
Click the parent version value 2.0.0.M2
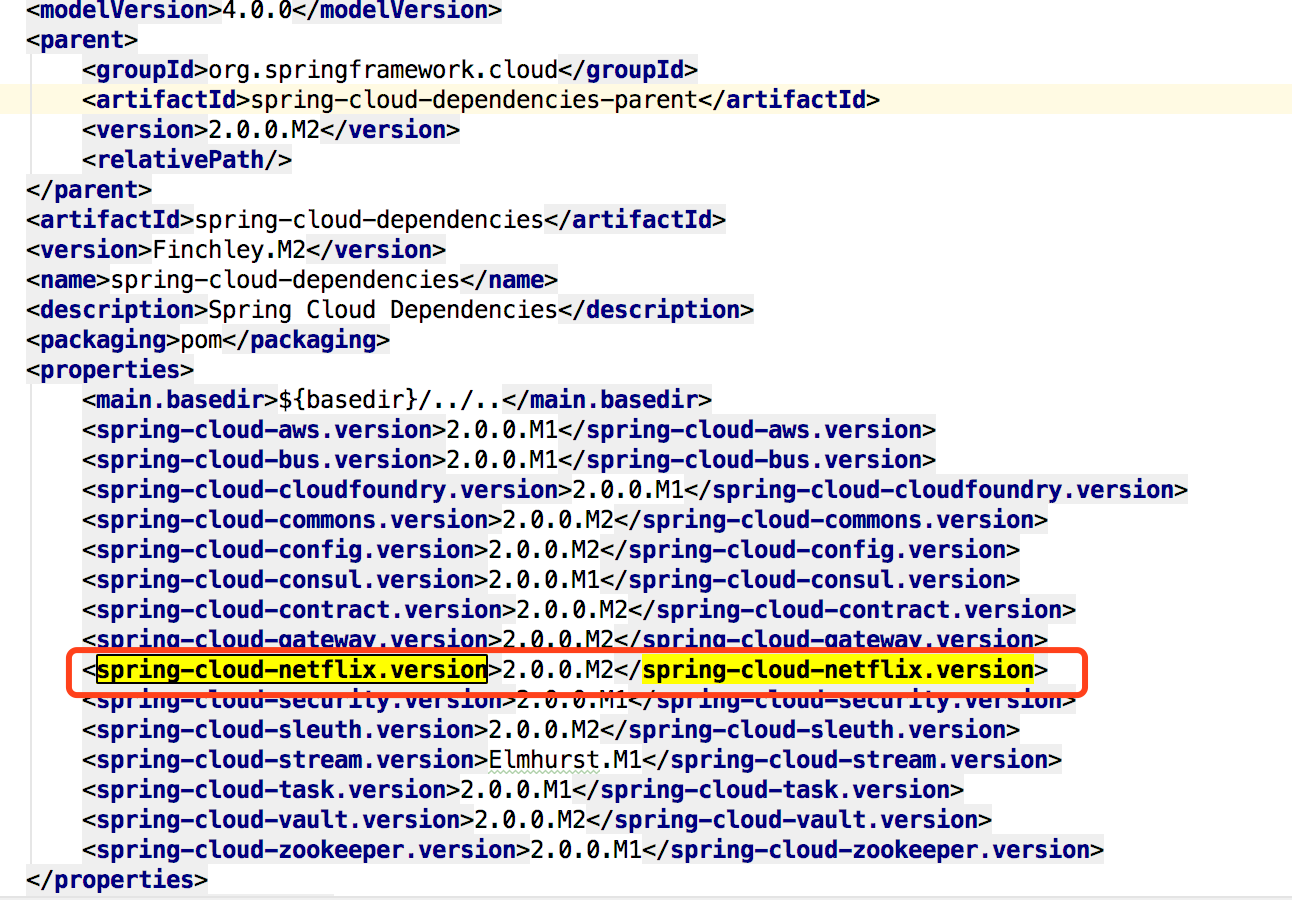click(x=264, y=130)
